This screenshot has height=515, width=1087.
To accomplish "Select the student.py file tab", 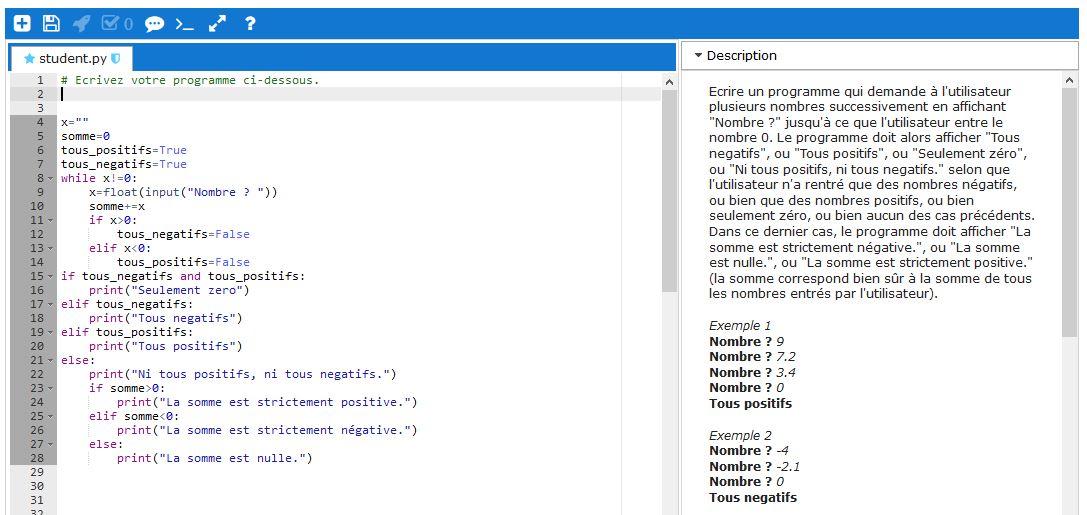I will click(71, 59).
